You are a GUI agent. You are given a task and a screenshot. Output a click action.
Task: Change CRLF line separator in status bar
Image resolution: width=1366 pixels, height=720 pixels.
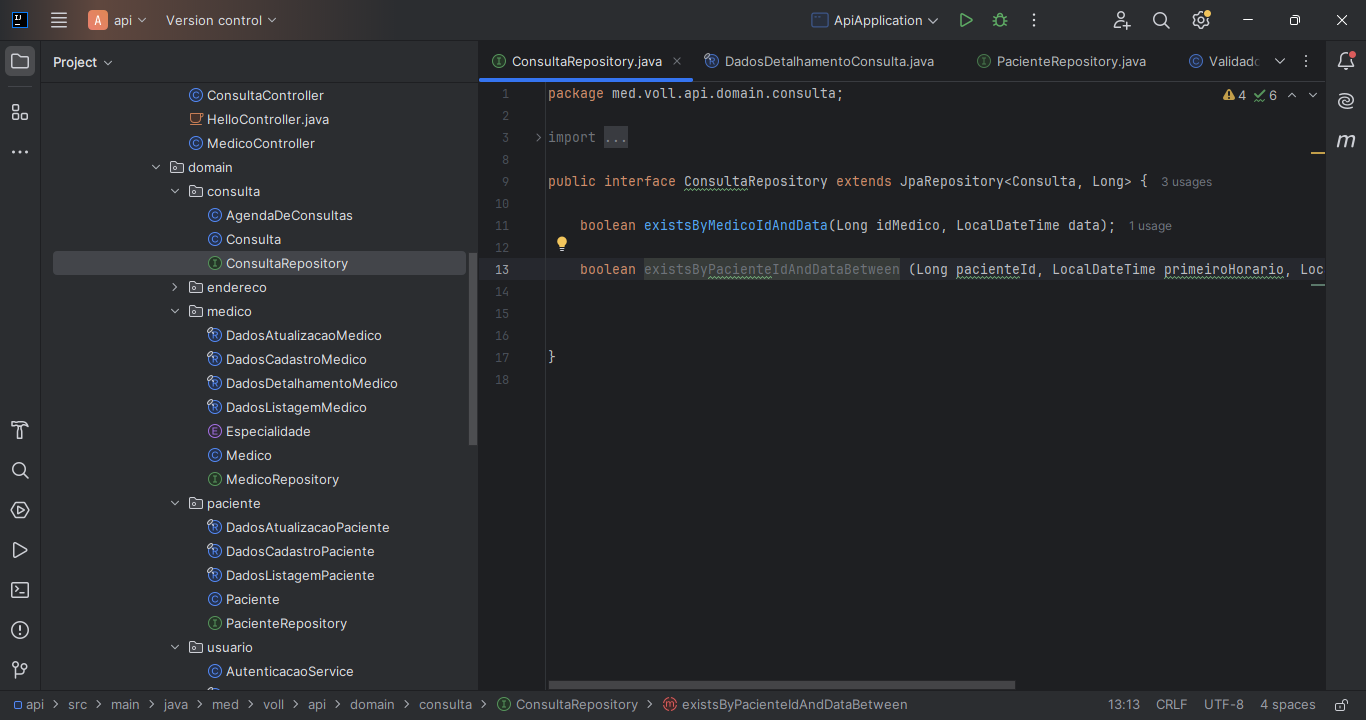(x=1172, y=705)
